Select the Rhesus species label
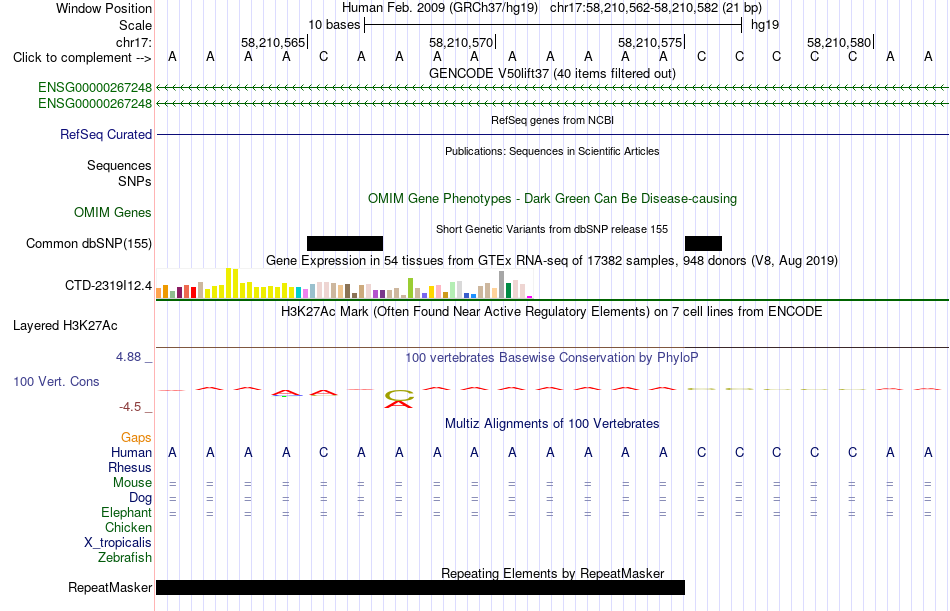The image size is (950, 611). [130, 468]
